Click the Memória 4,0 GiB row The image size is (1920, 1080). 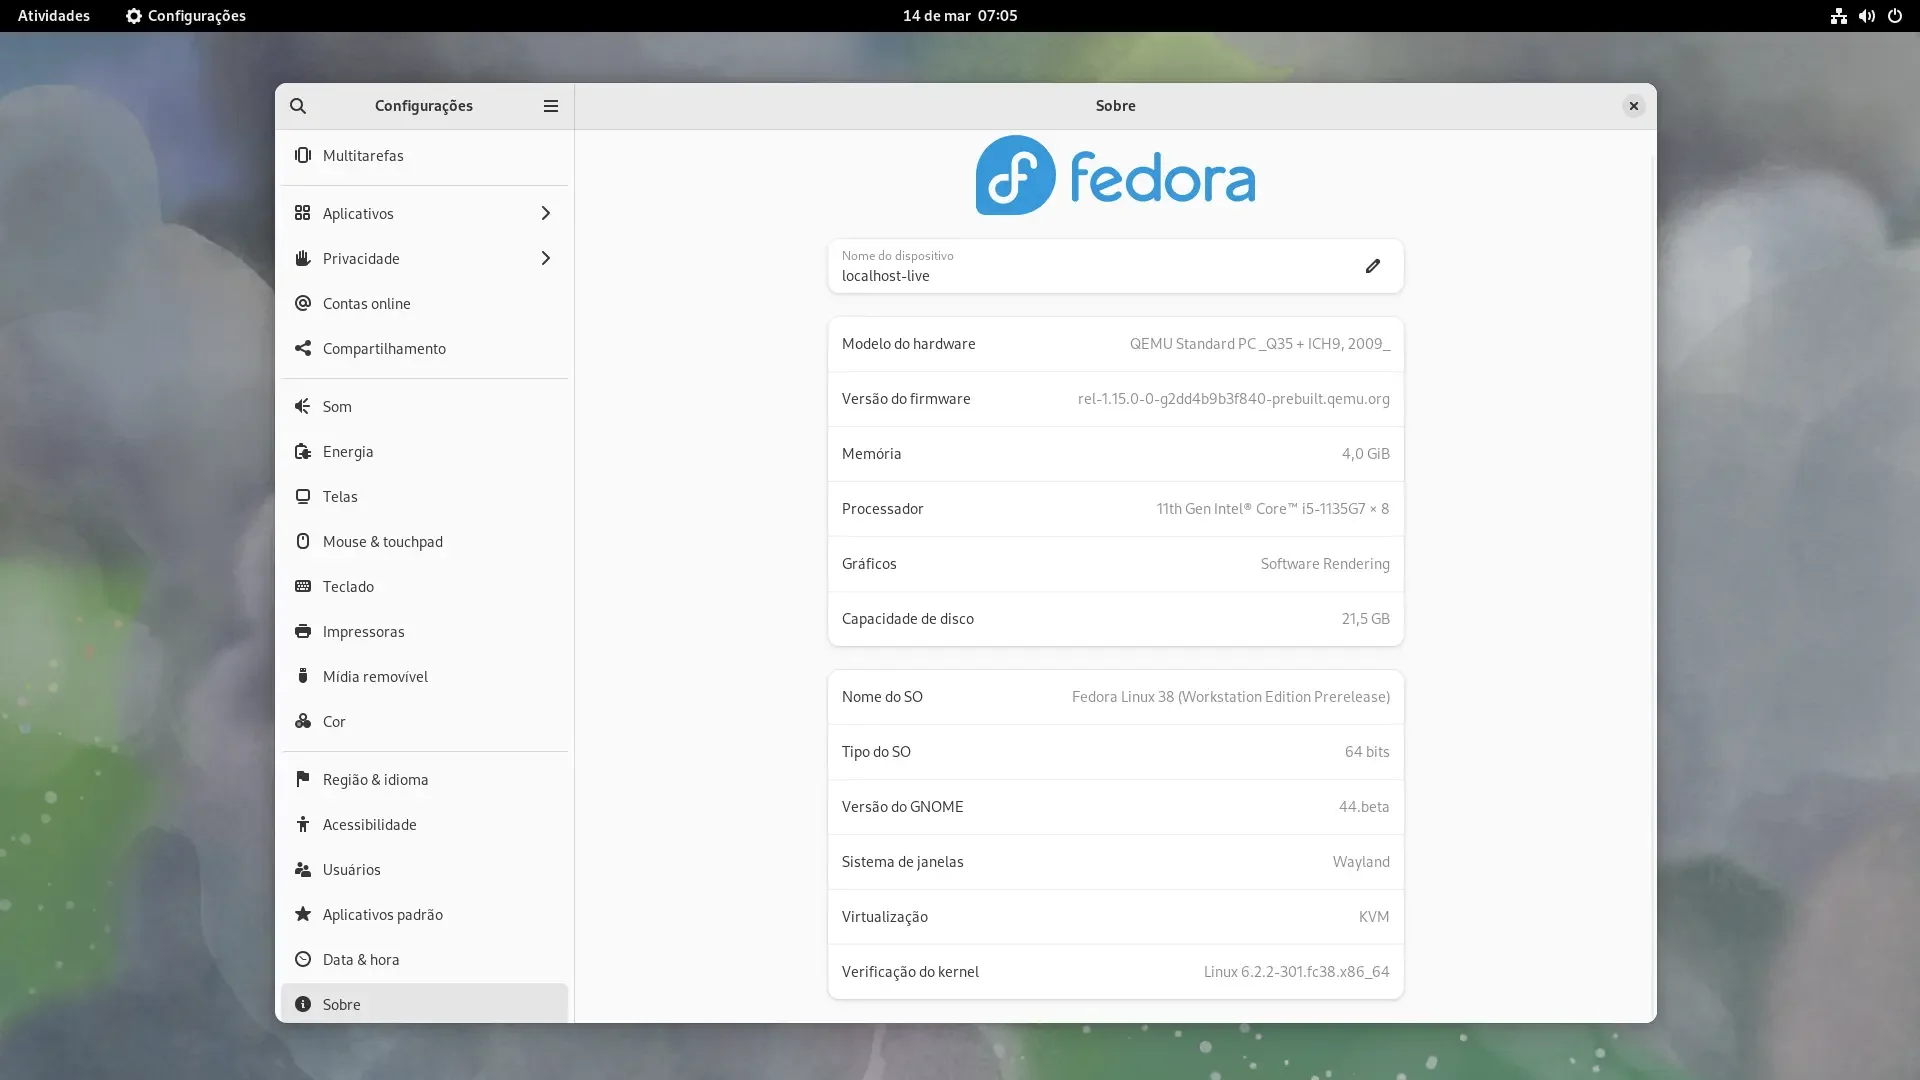(x=1115, y=454)
